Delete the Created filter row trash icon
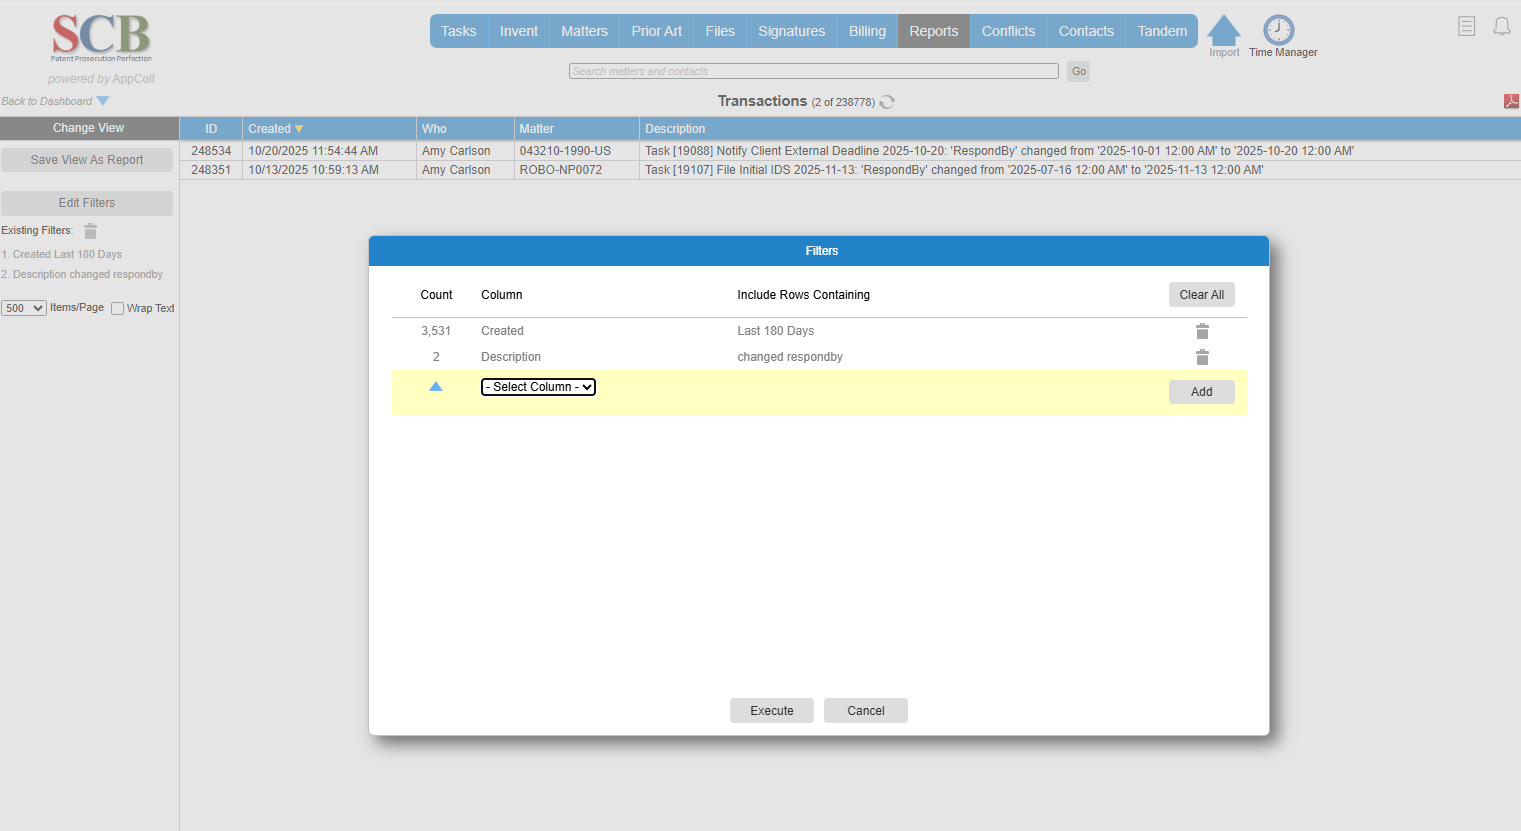Viewport: 1521px width, 831px height. [1202, 331]
